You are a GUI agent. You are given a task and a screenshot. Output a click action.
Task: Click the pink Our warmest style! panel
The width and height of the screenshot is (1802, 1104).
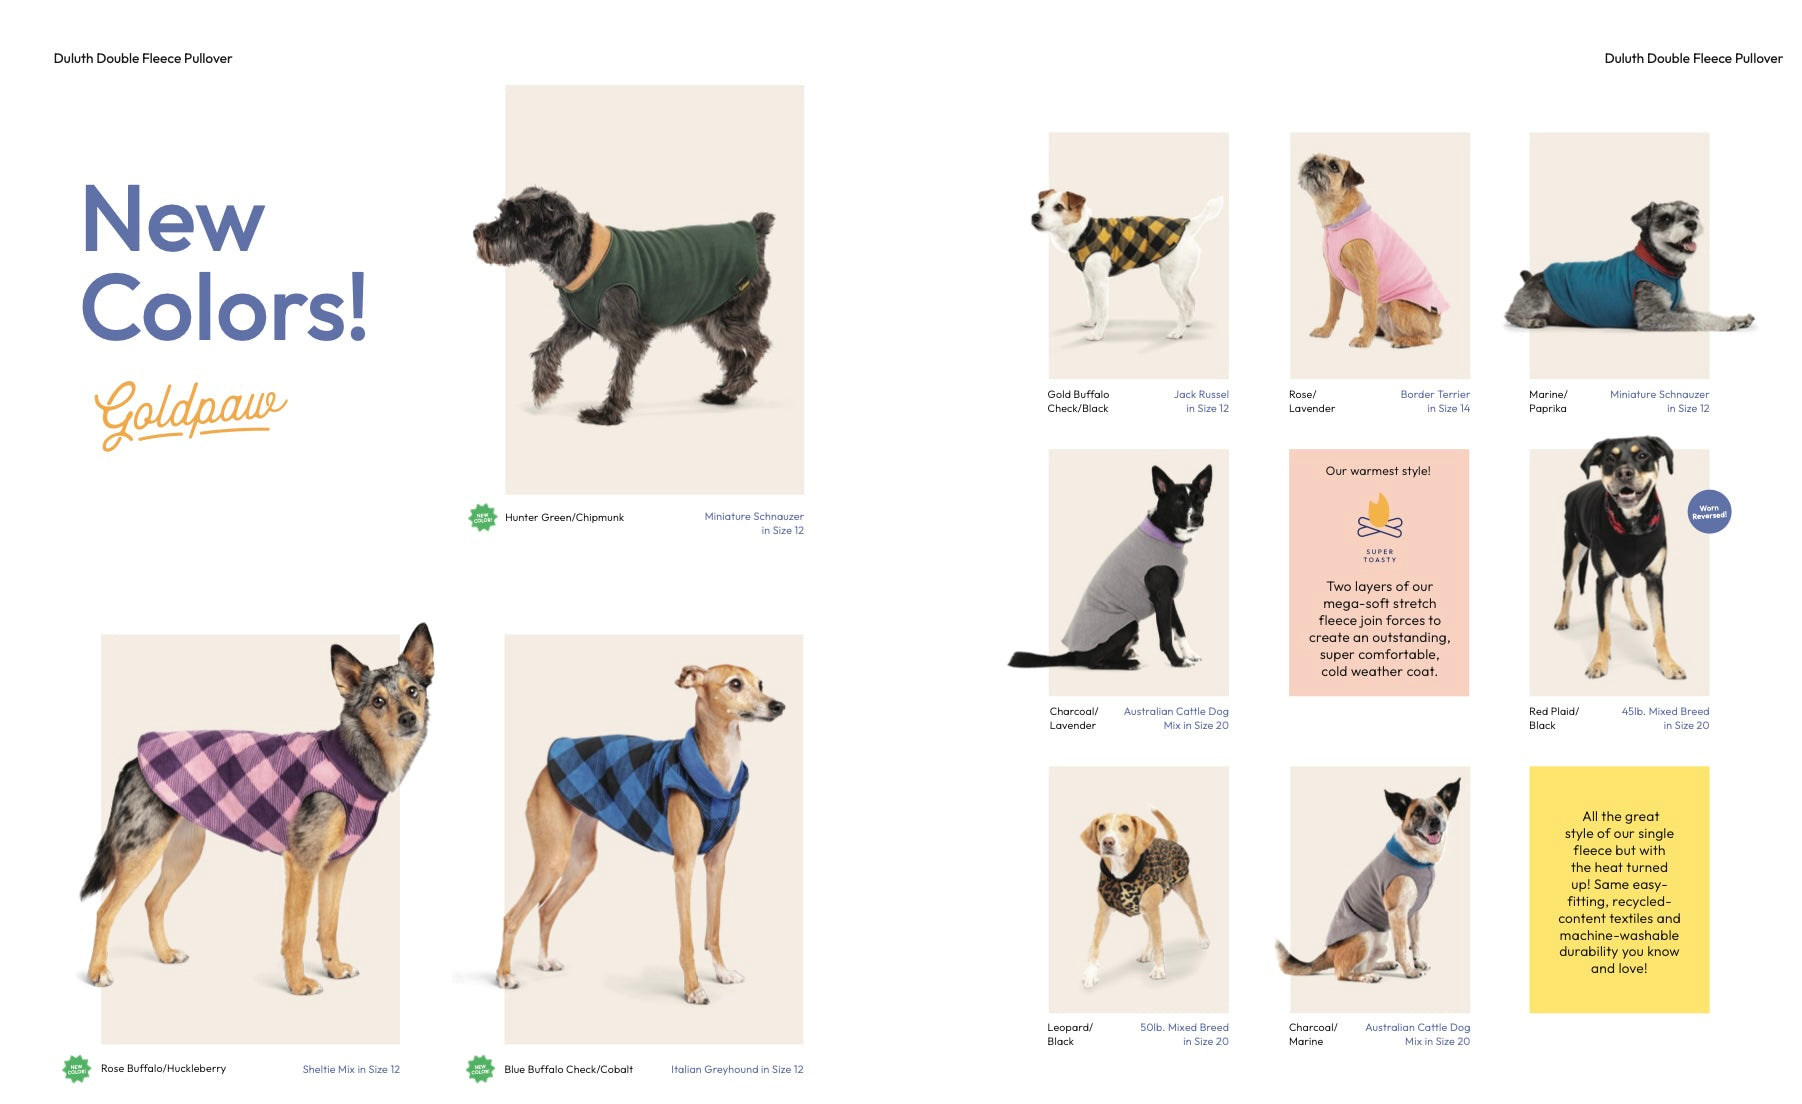click(1379, 572)
